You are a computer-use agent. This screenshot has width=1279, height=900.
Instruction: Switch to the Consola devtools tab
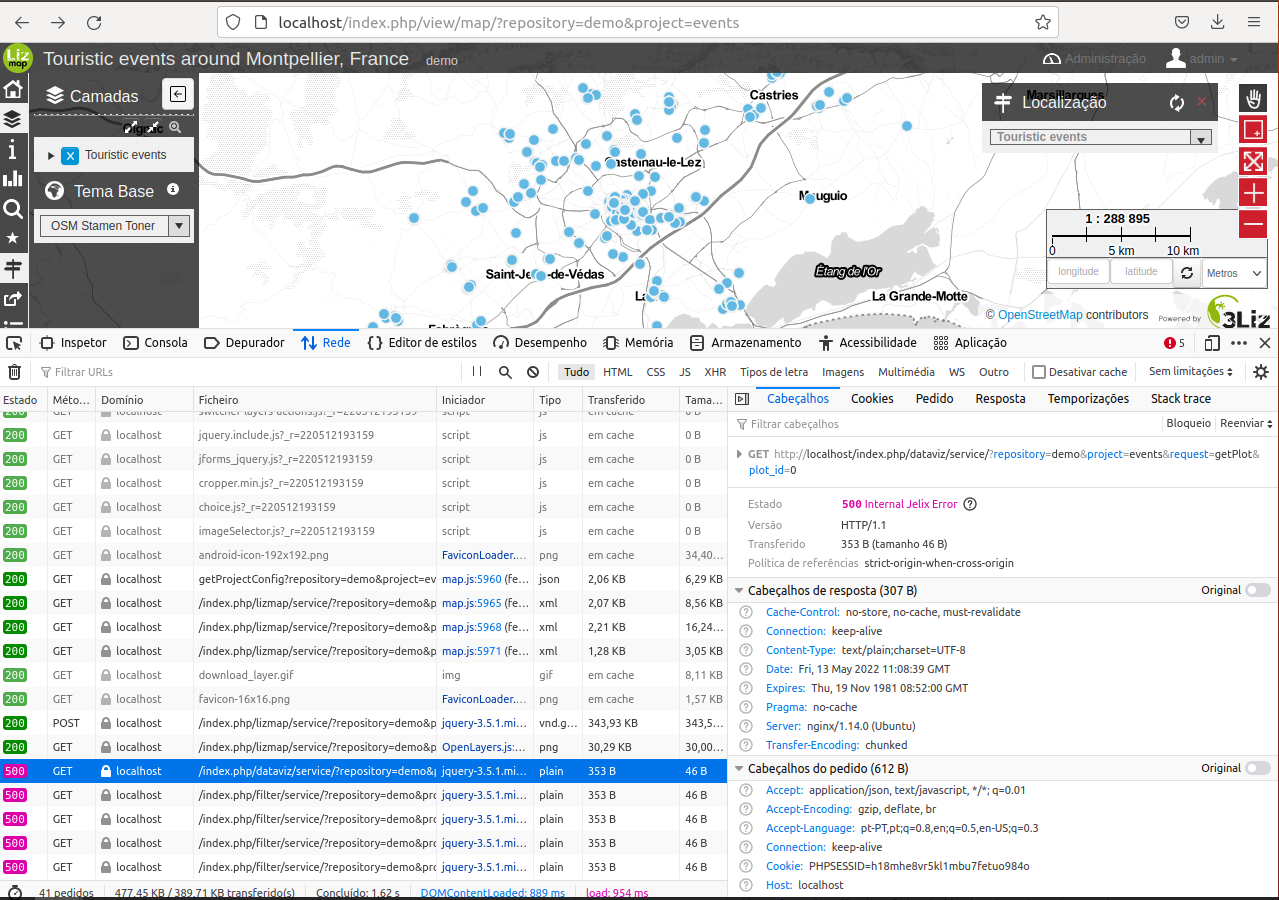(155, 342)
